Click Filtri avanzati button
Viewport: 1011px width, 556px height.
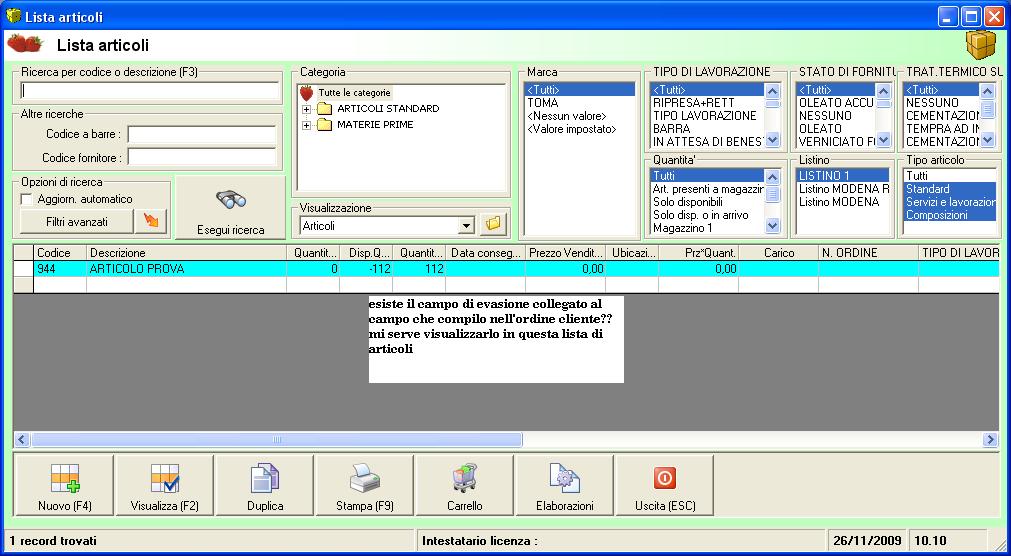pos(77,221)
